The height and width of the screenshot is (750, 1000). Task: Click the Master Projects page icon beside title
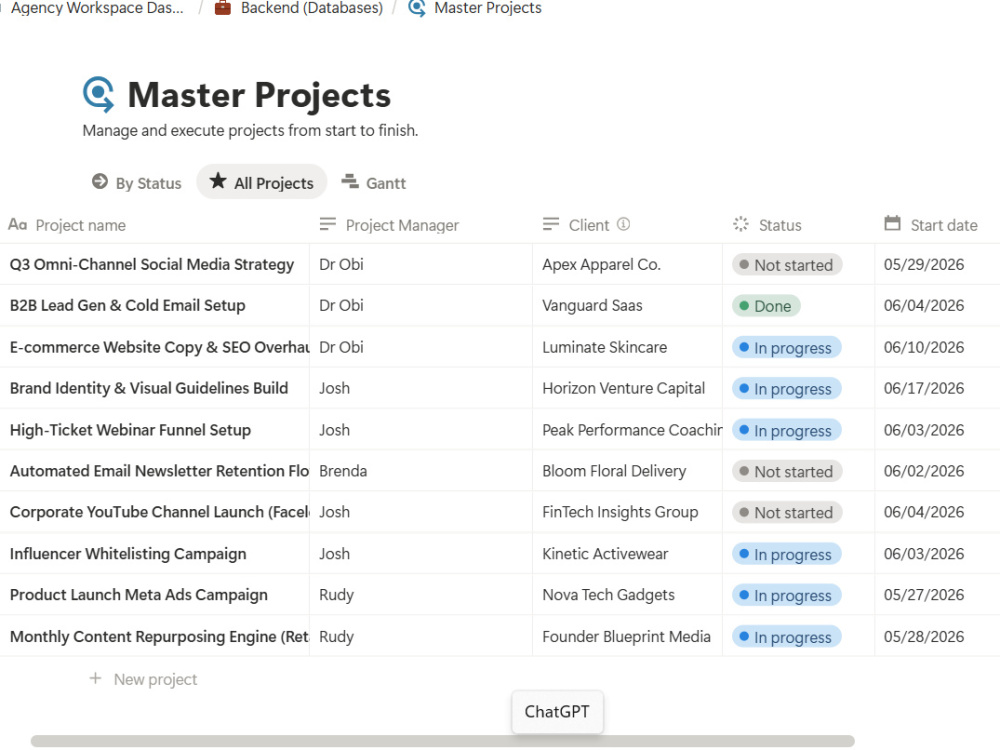coord(99,94)
